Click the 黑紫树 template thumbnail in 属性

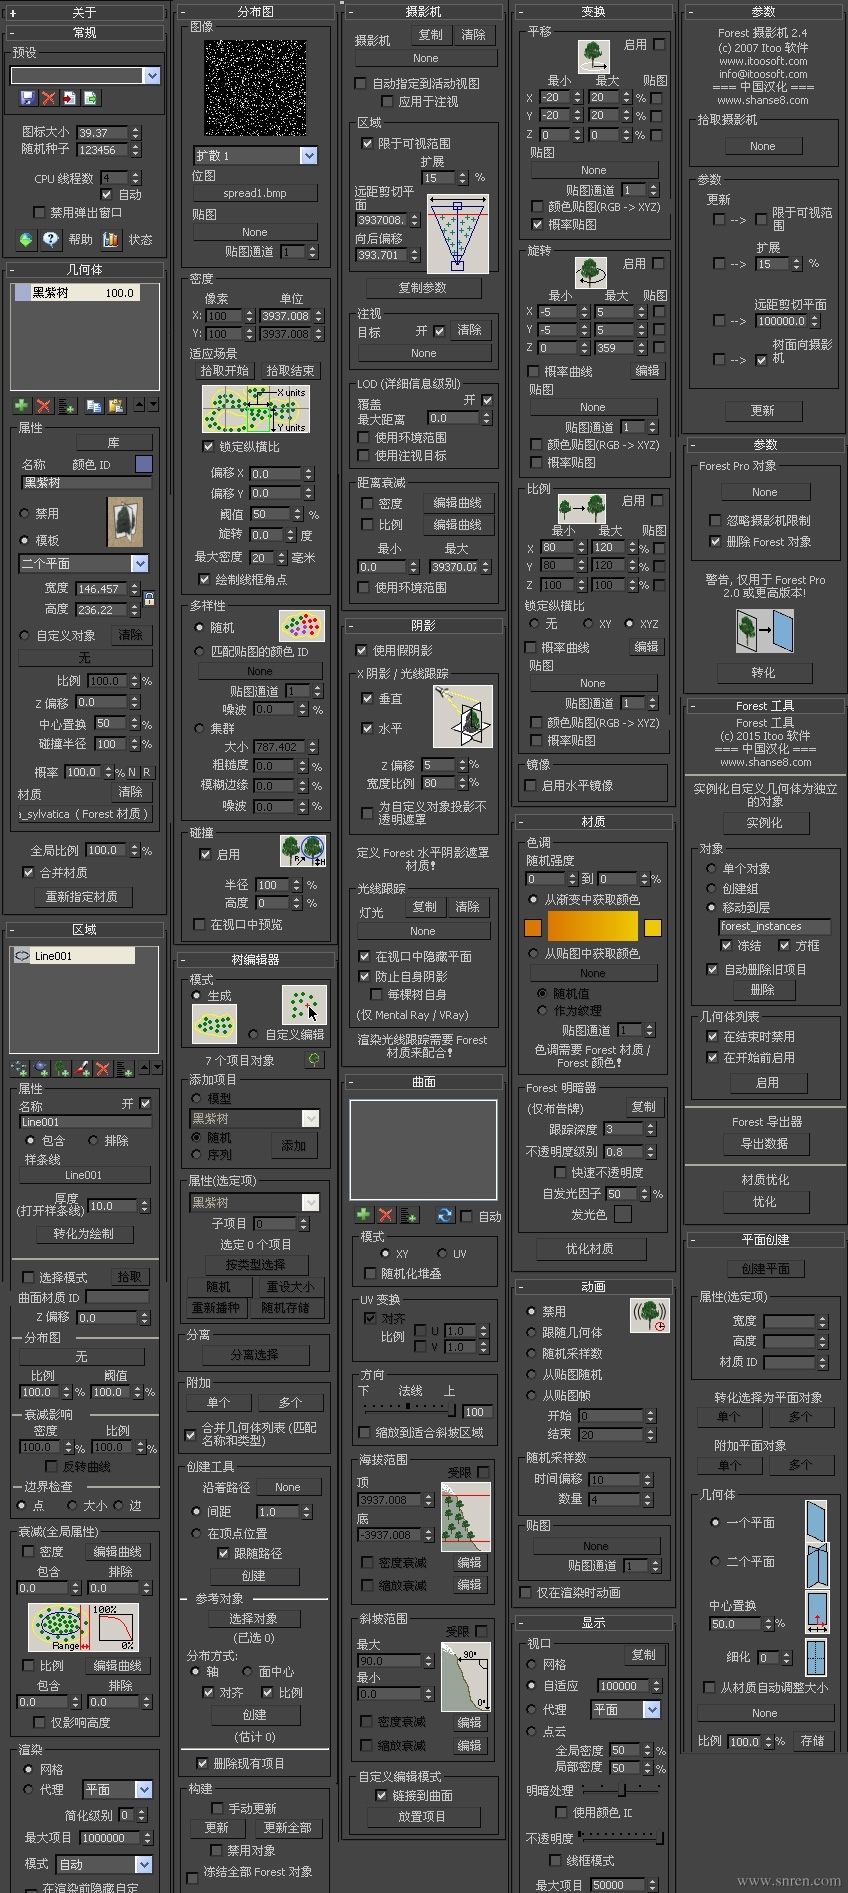pos(125,522)
